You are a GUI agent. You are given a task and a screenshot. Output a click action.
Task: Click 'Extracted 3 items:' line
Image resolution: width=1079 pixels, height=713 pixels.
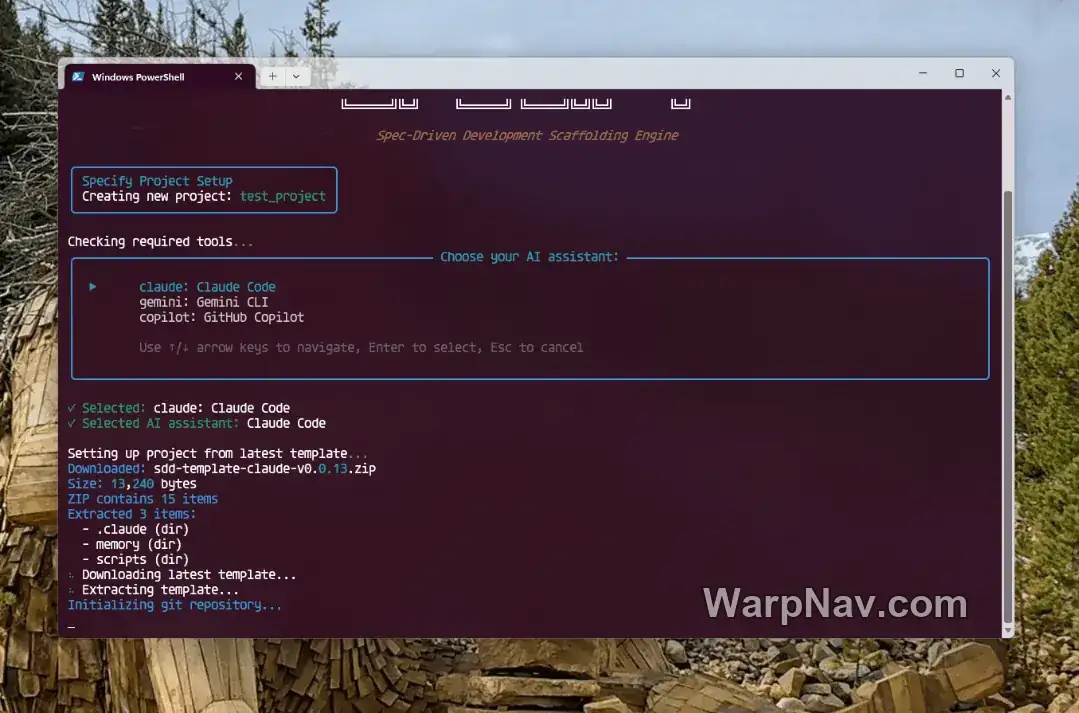(131, 514)
